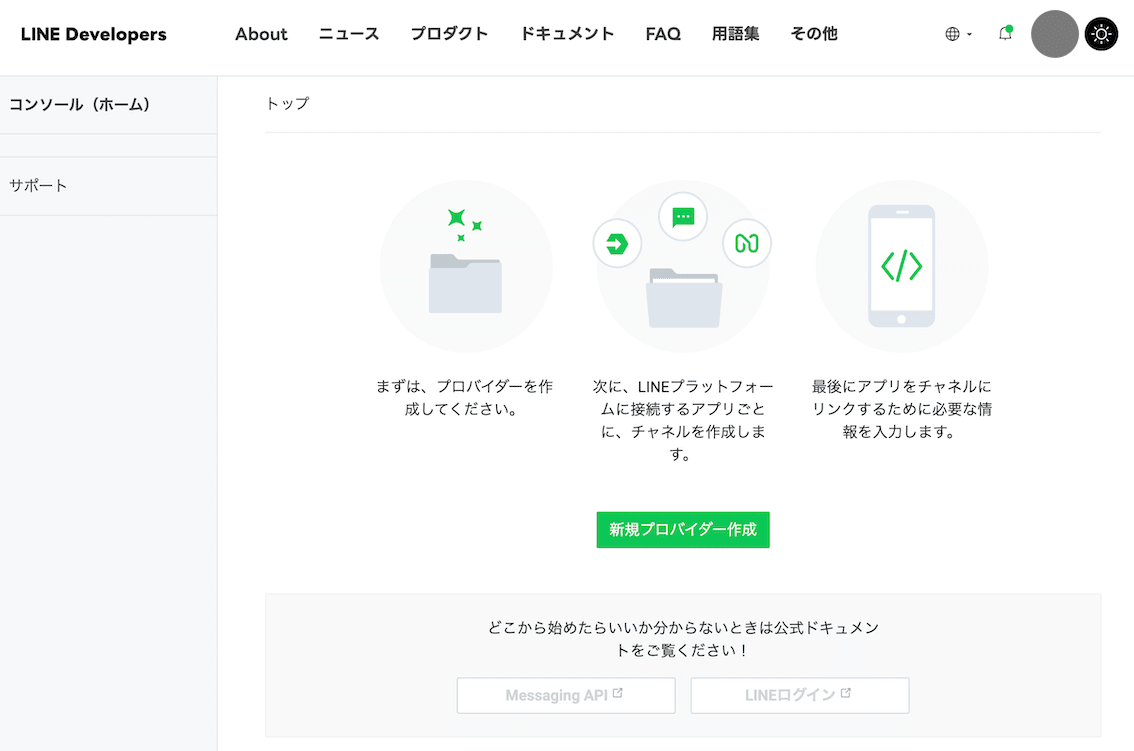The width and height of the screenshot is (1134, 751).
Task: Open the ドキュメント menu
Action: pos(567,34)
